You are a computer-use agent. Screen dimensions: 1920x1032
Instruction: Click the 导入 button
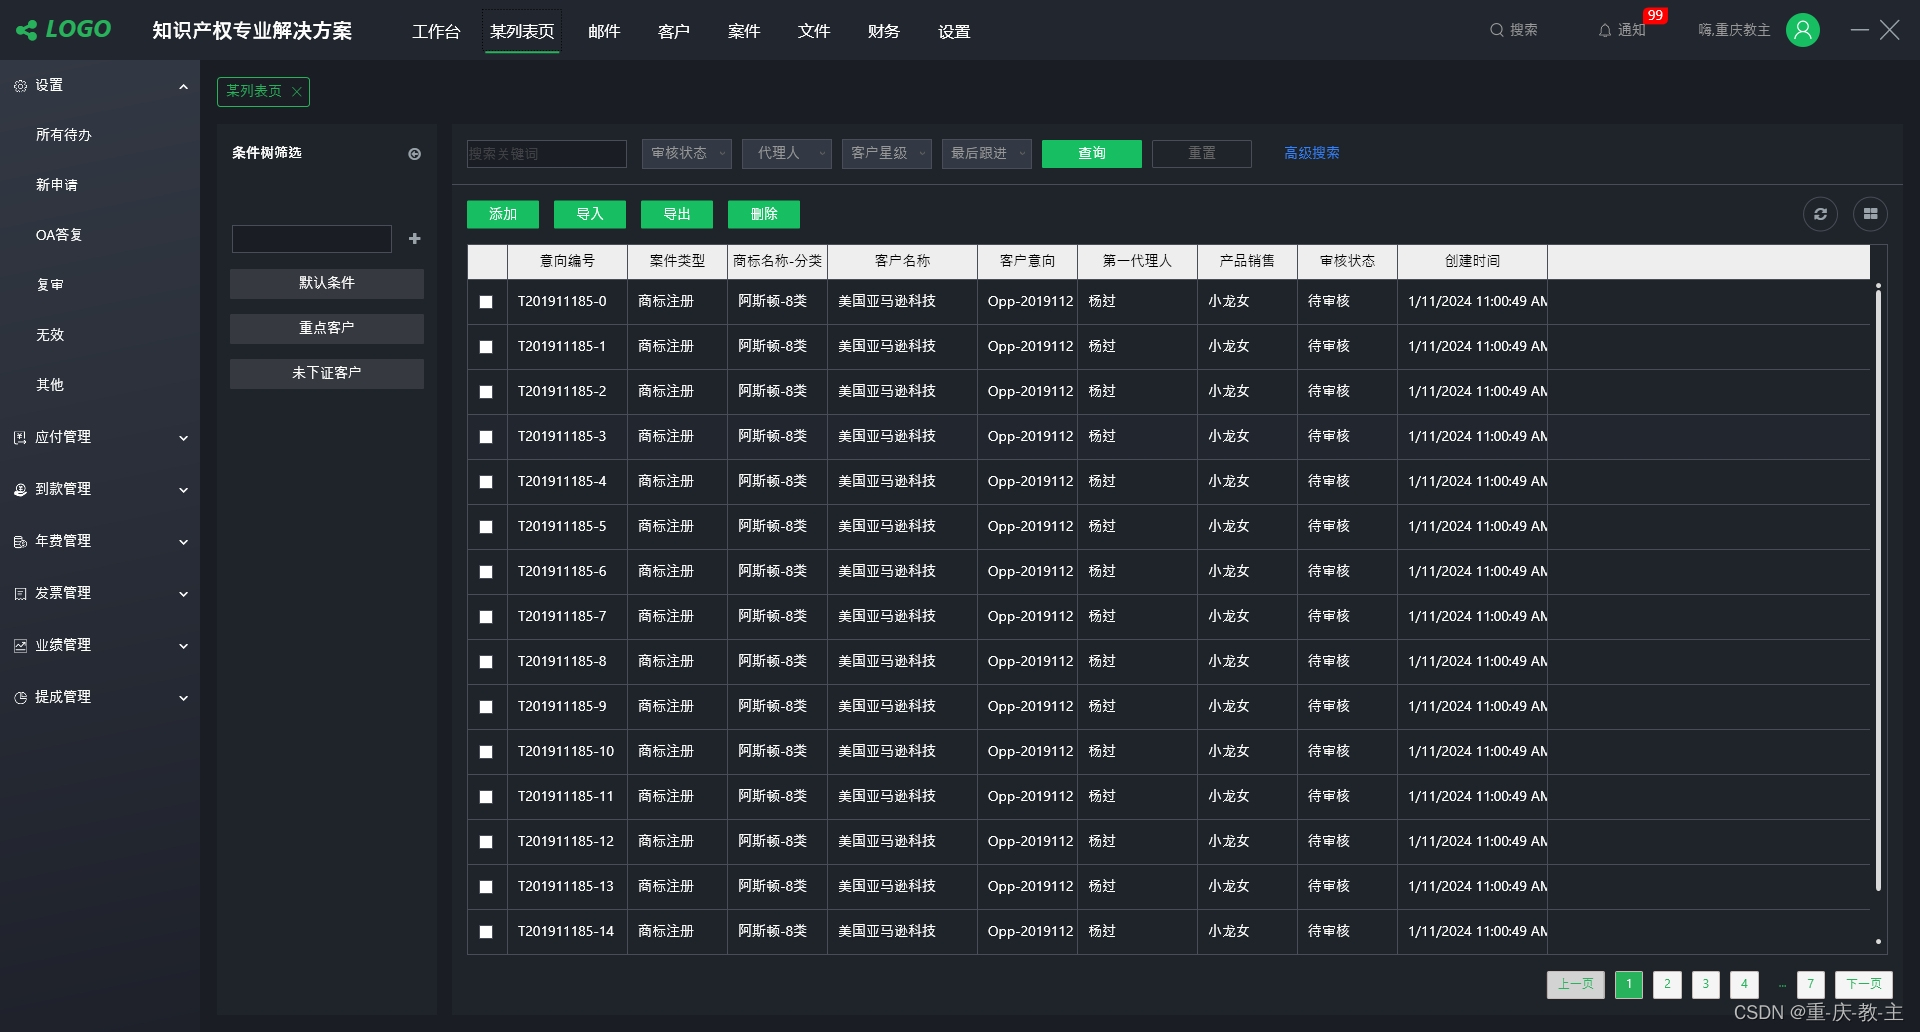(590, 214)
